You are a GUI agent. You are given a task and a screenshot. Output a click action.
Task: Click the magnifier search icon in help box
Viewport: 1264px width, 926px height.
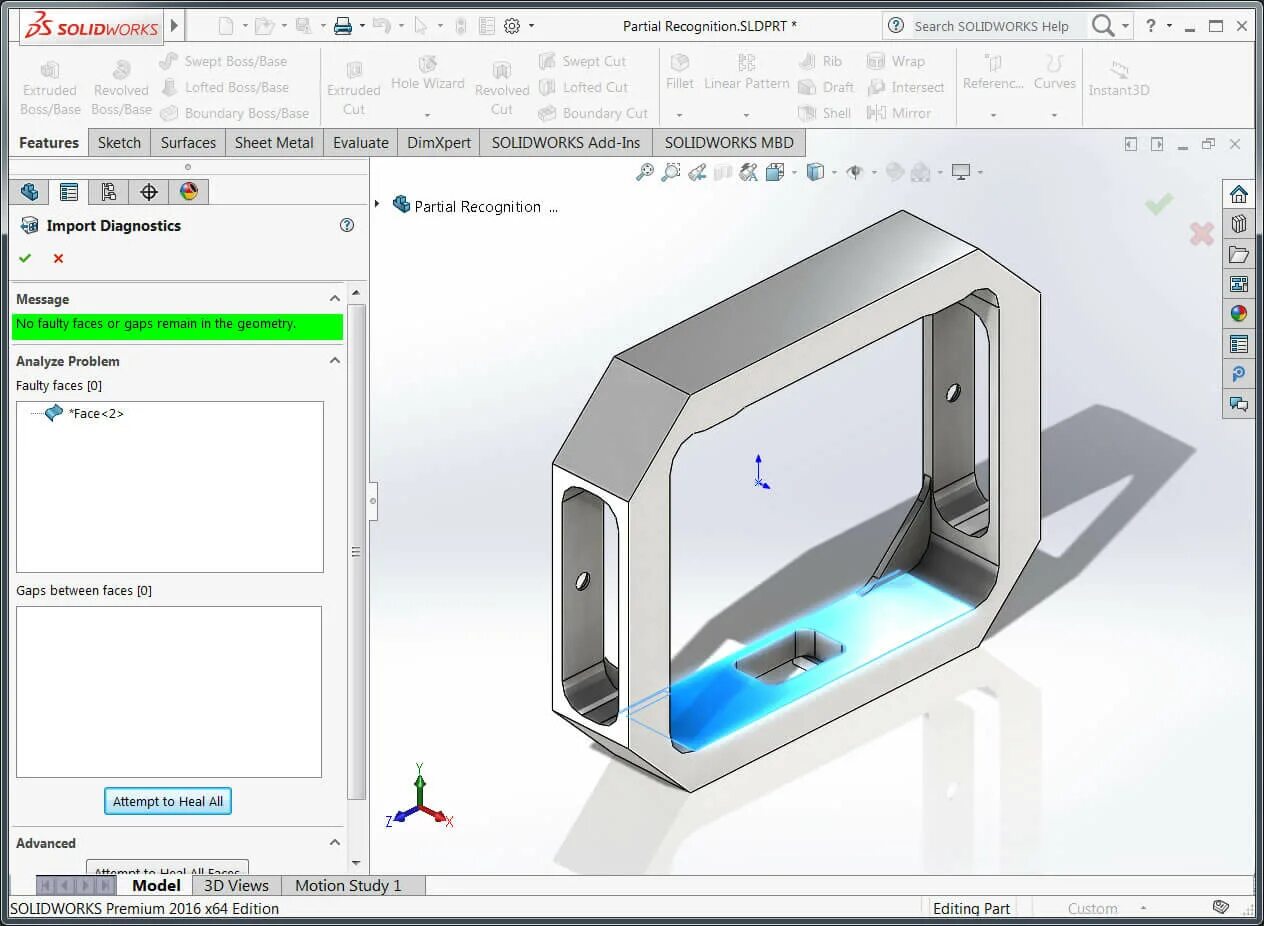1102,26
